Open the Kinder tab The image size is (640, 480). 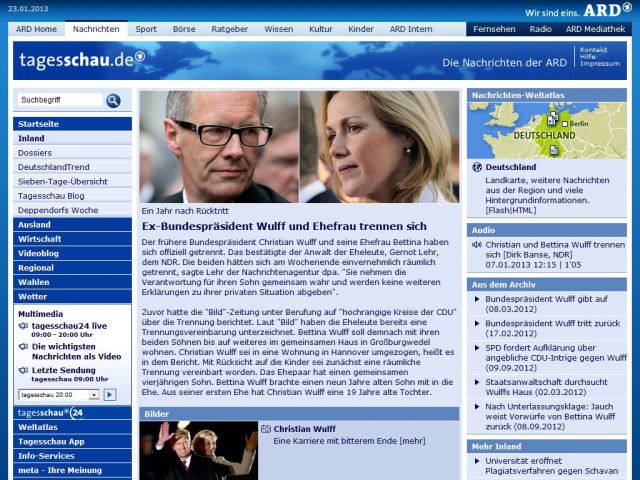pyautogui.click(x=361, y=29)
